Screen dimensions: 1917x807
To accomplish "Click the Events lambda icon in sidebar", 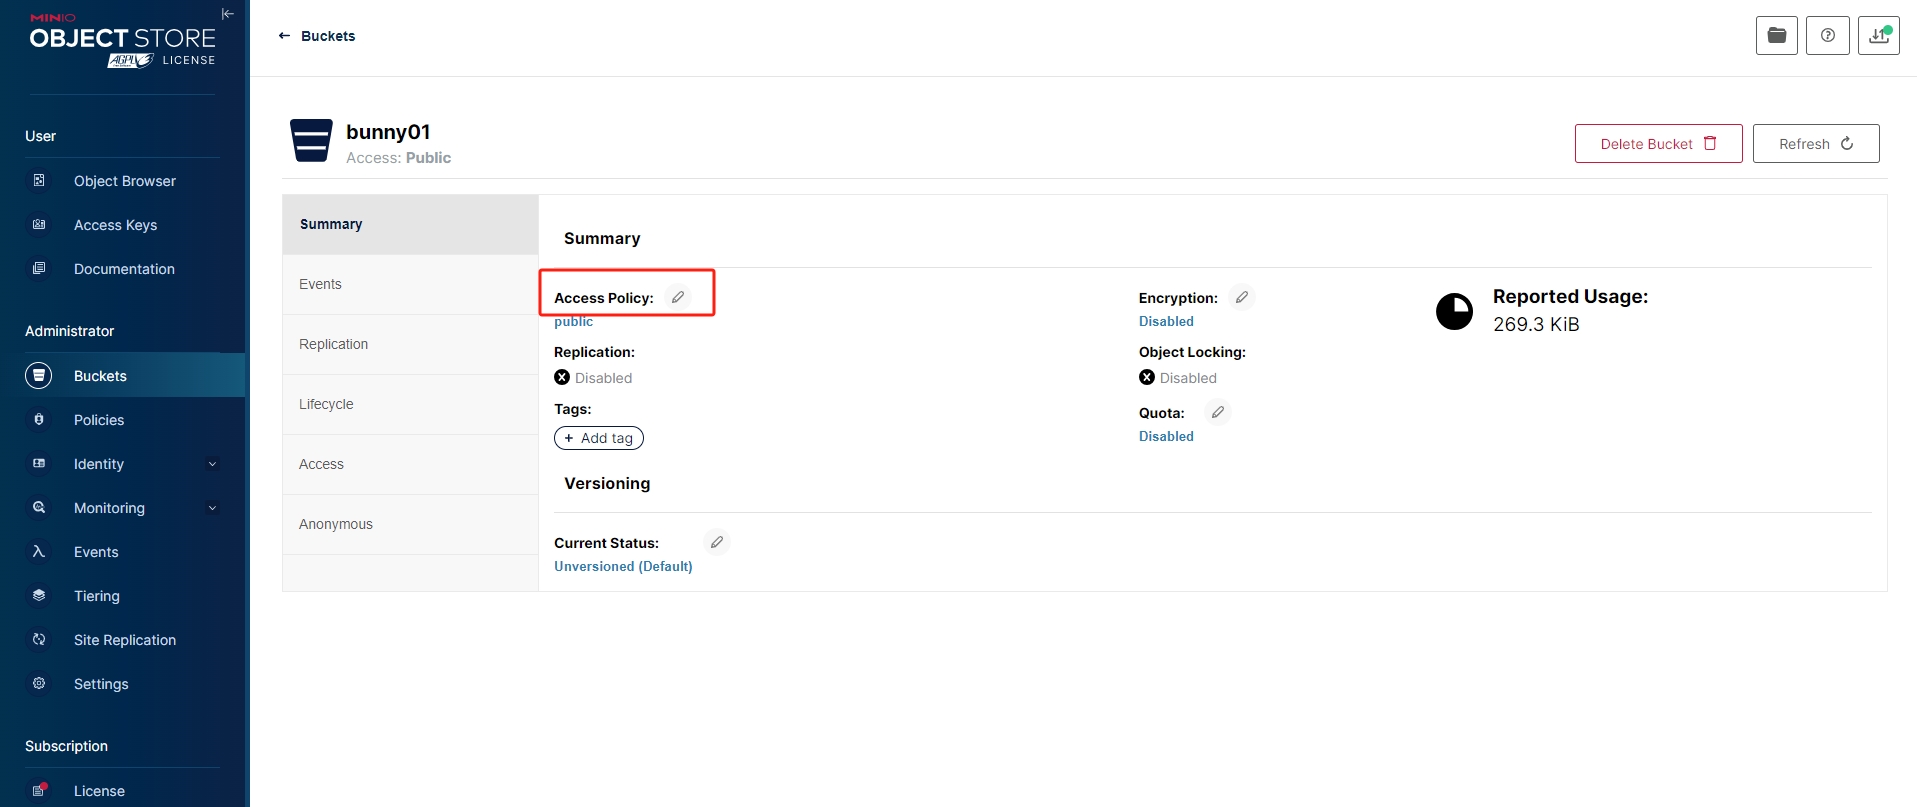I will [x=39, y=552].
